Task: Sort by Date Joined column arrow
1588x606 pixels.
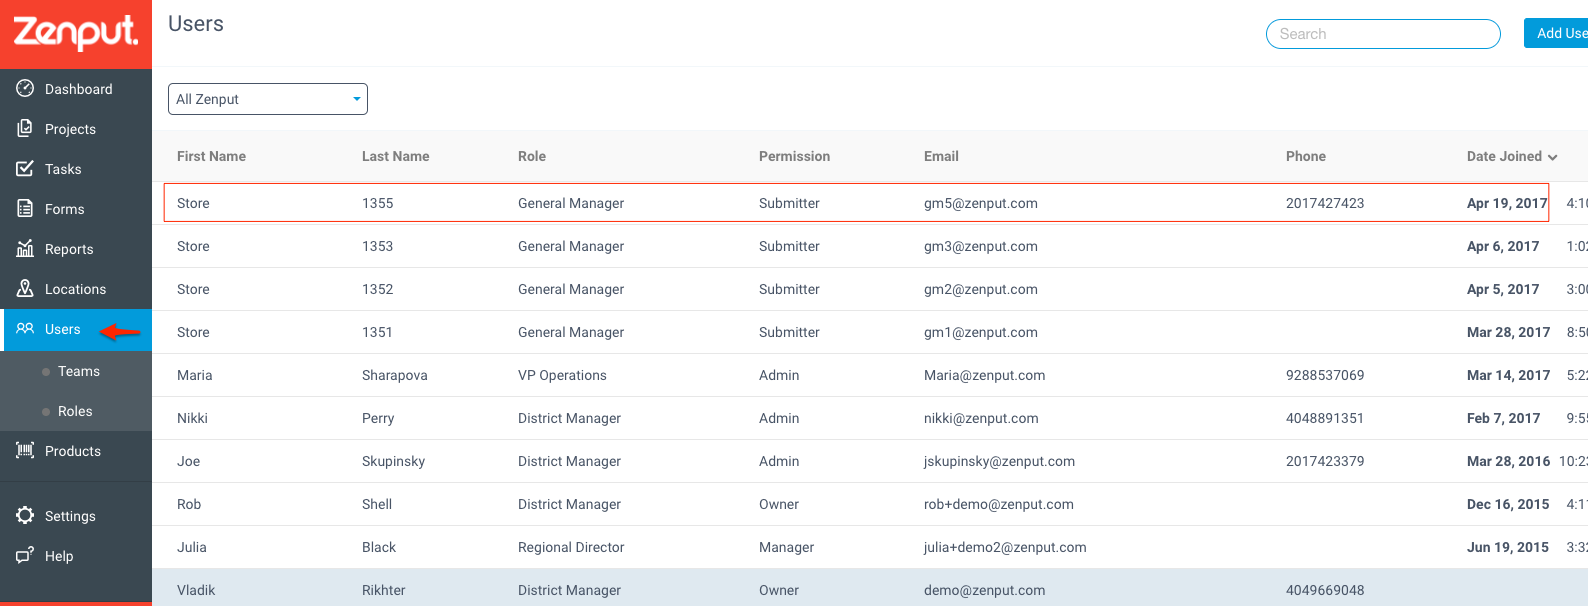Action: click(x=1553, y=157)
